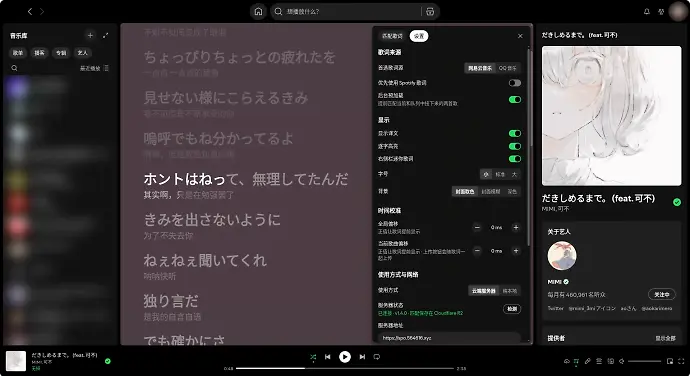This screenshot has width=690, height=376.
Task: Open the user profile avatar
Action: click(677, 11)
